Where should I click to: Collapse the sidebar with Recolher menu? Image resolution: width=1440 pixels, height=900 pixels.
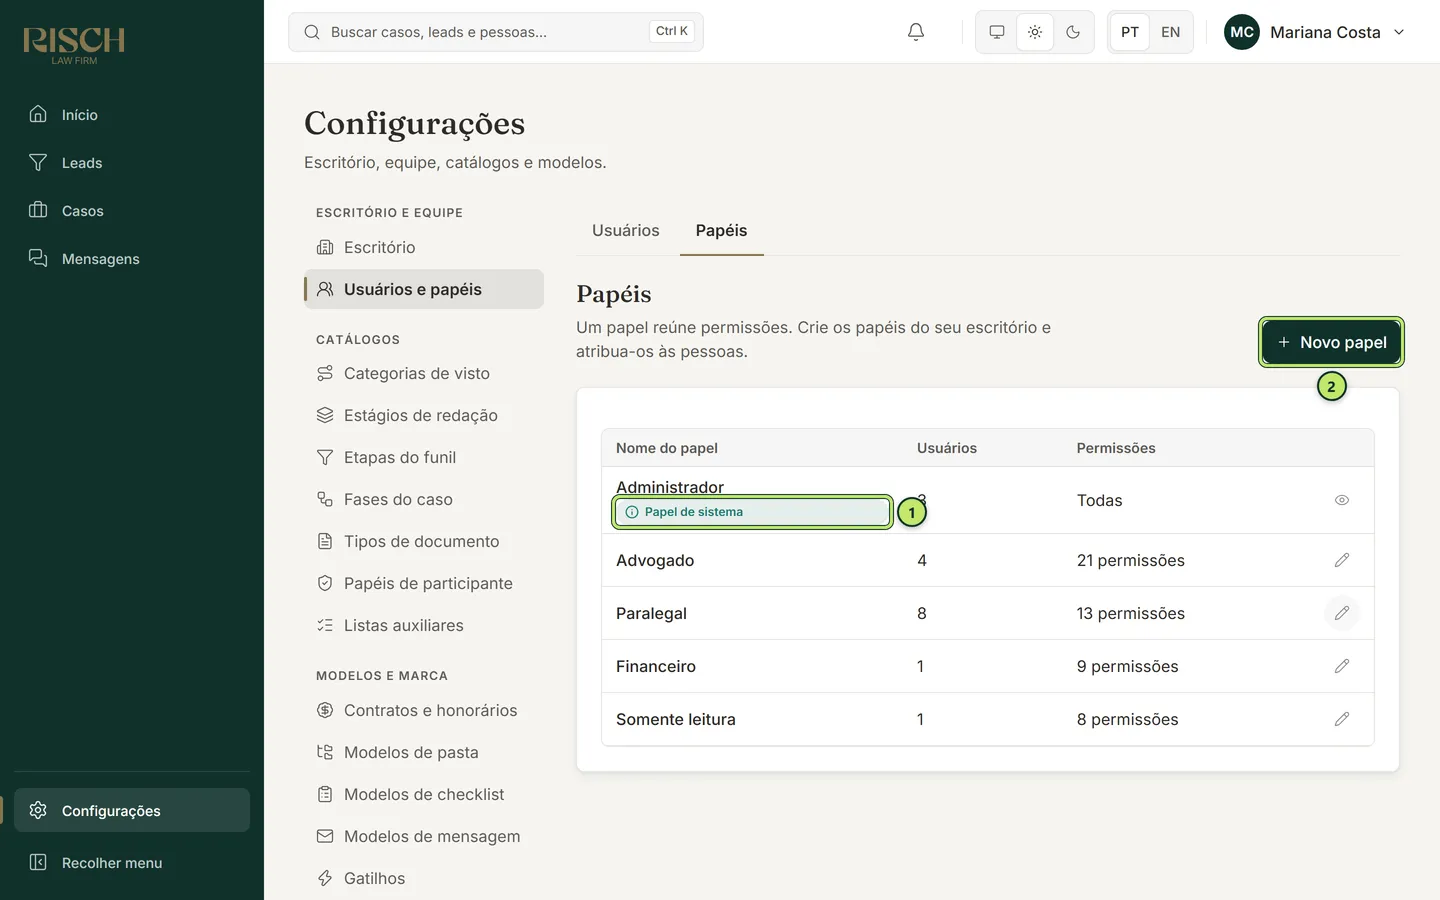pyautogui.click(x=132, y=863)
